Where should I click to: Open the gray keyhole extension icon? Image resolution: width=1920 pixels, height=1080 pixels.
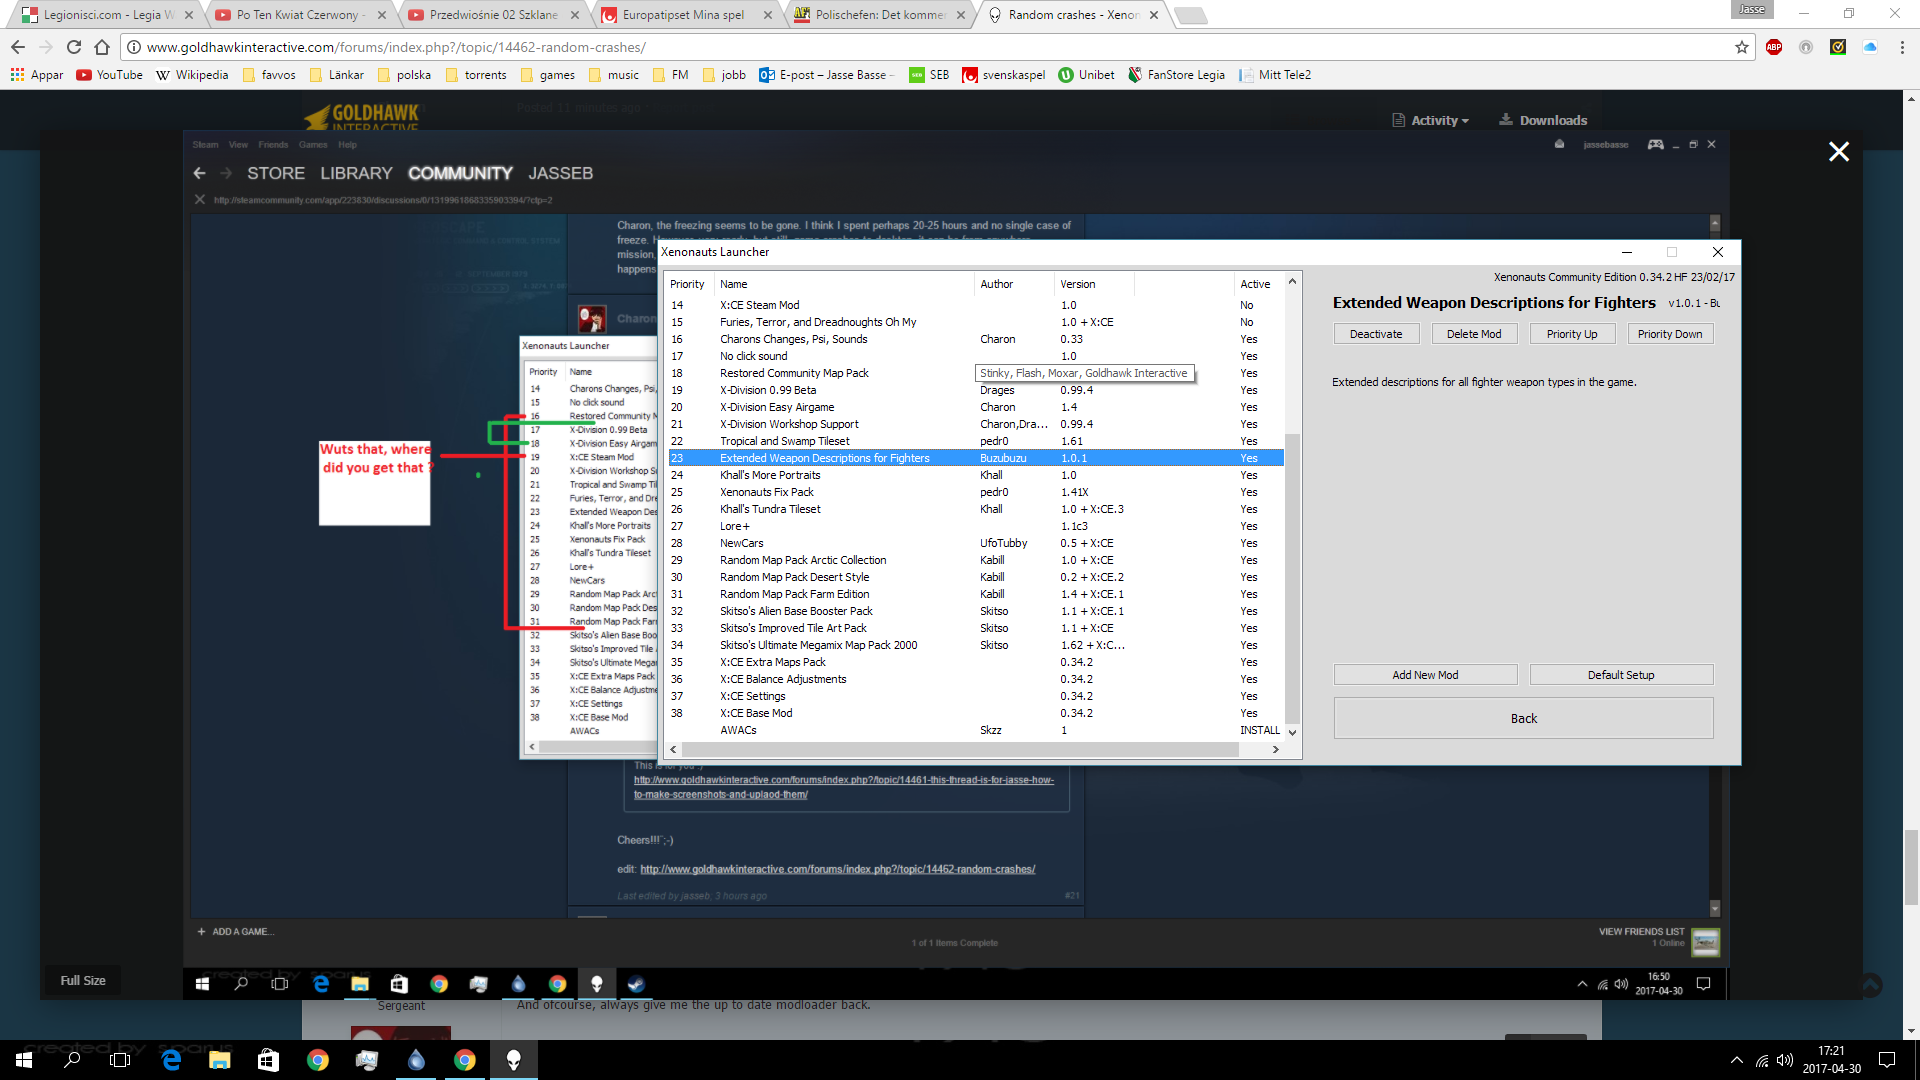point(1806,47)
